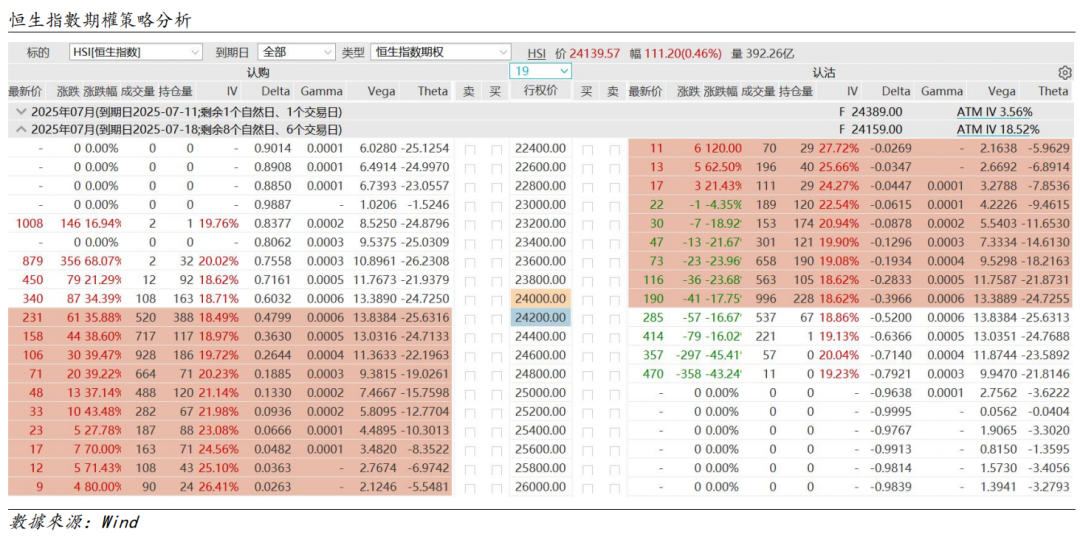Image resolution: width=1080 pixels, height=537 pixels.
Task: Tick call-side 卖 checkbox for strike 24600.00
Action: click(470, 356)
